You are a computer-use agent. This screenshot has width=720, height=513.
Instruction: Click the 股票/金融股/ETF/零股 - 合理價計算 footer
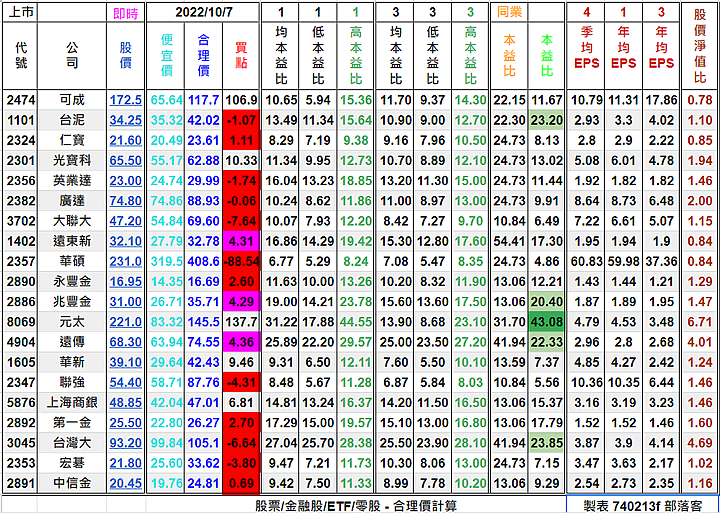coord(356,506)
